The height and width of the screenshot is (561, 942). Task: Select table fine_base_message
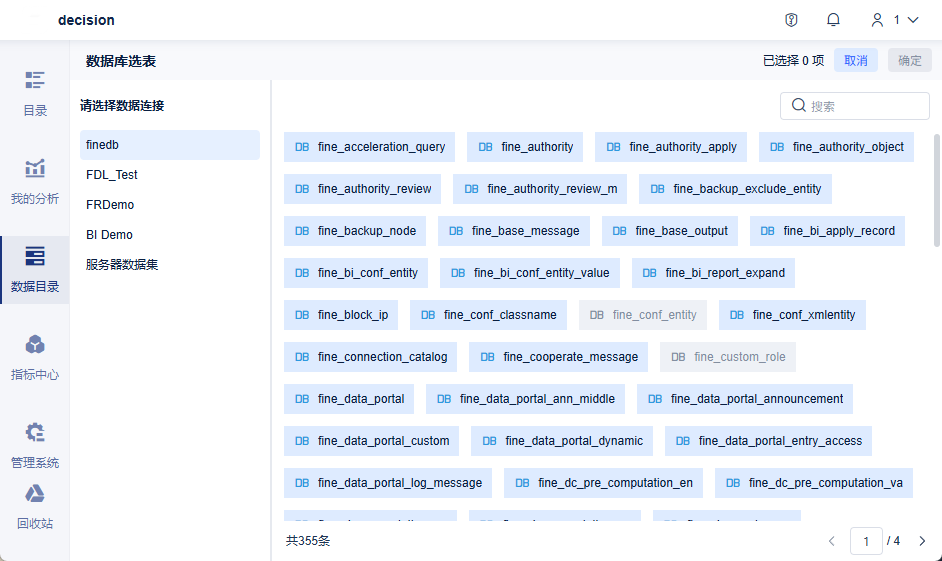[514, 231]
